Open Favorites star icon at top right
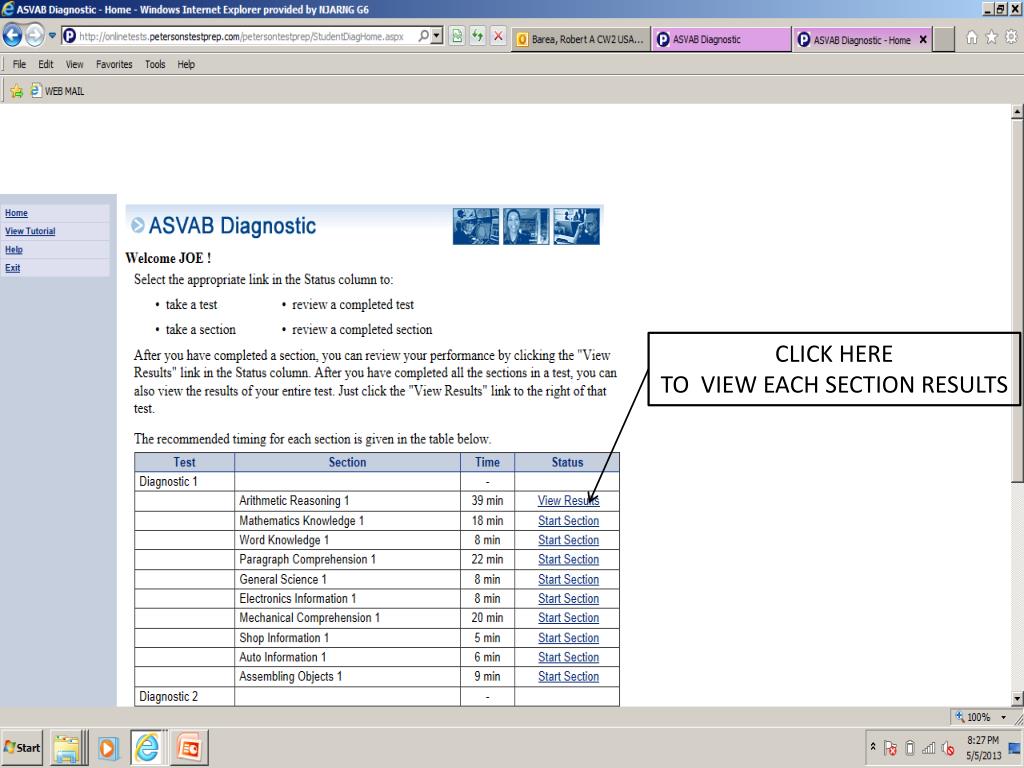This screenshot has height=768, width=1024. (991, 37)
